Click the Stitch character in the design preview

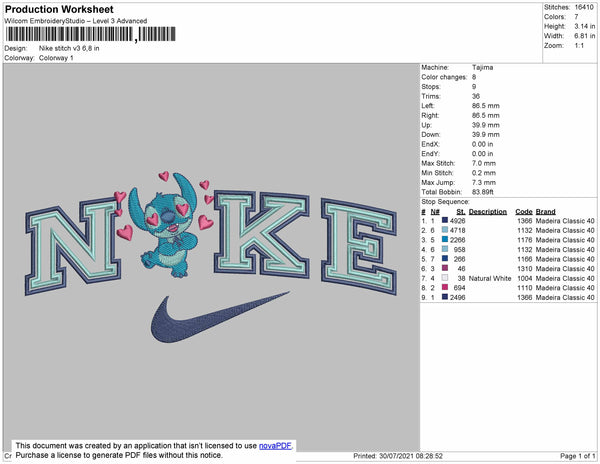(x=165, y=226)
